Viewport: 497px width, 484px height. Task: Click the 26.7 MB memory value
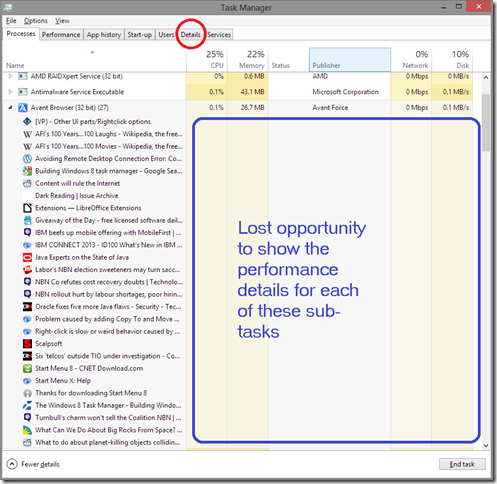(x=252, y=107)
